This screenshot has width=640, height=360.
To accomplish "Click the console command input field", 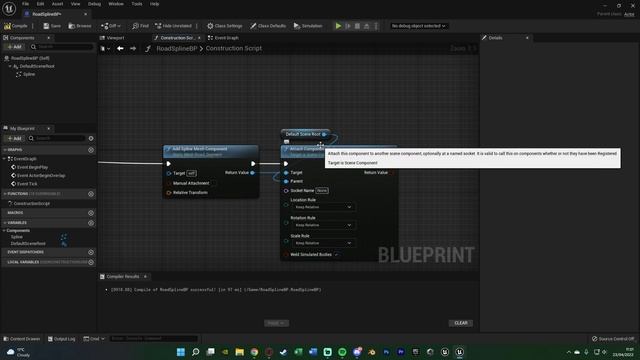I will 154,339.
